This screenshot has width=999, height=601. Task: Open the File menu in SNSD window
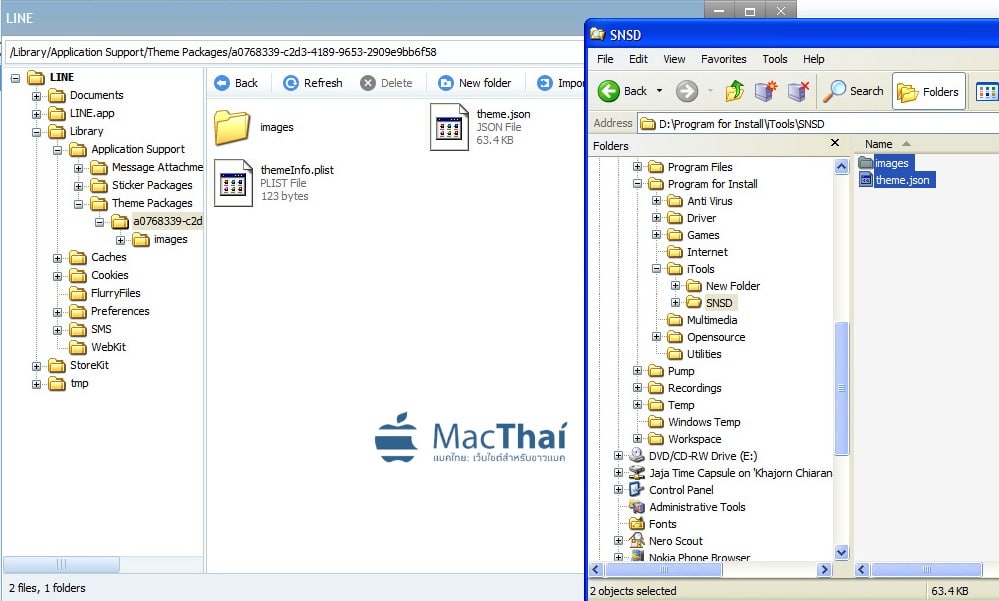(605, 59)
